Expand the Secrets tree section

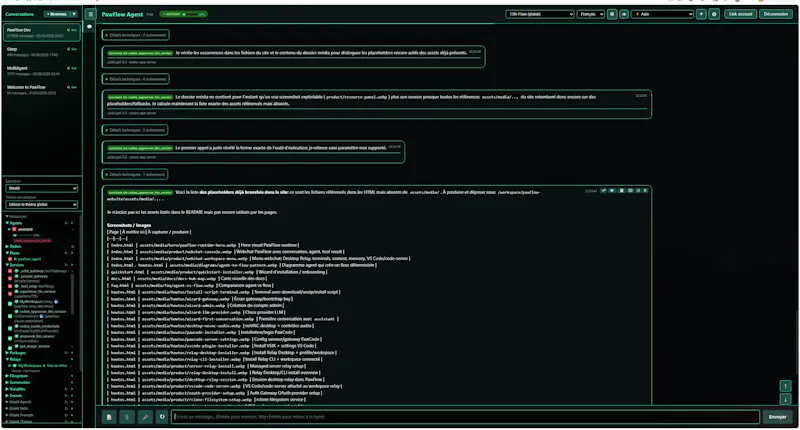14,396
